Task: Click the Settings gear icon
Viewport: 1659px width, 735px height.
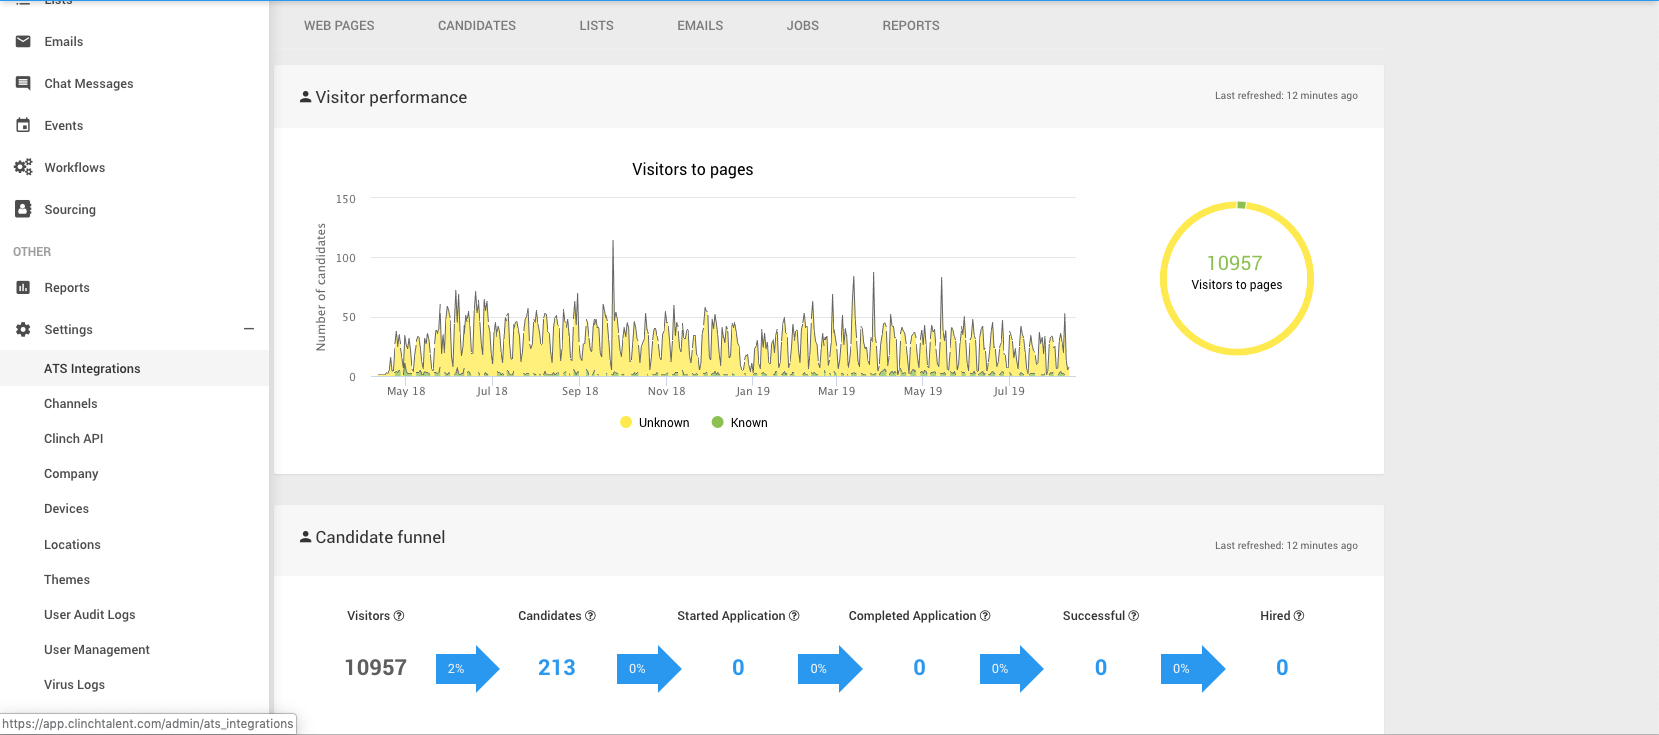Action: [23, 329]
